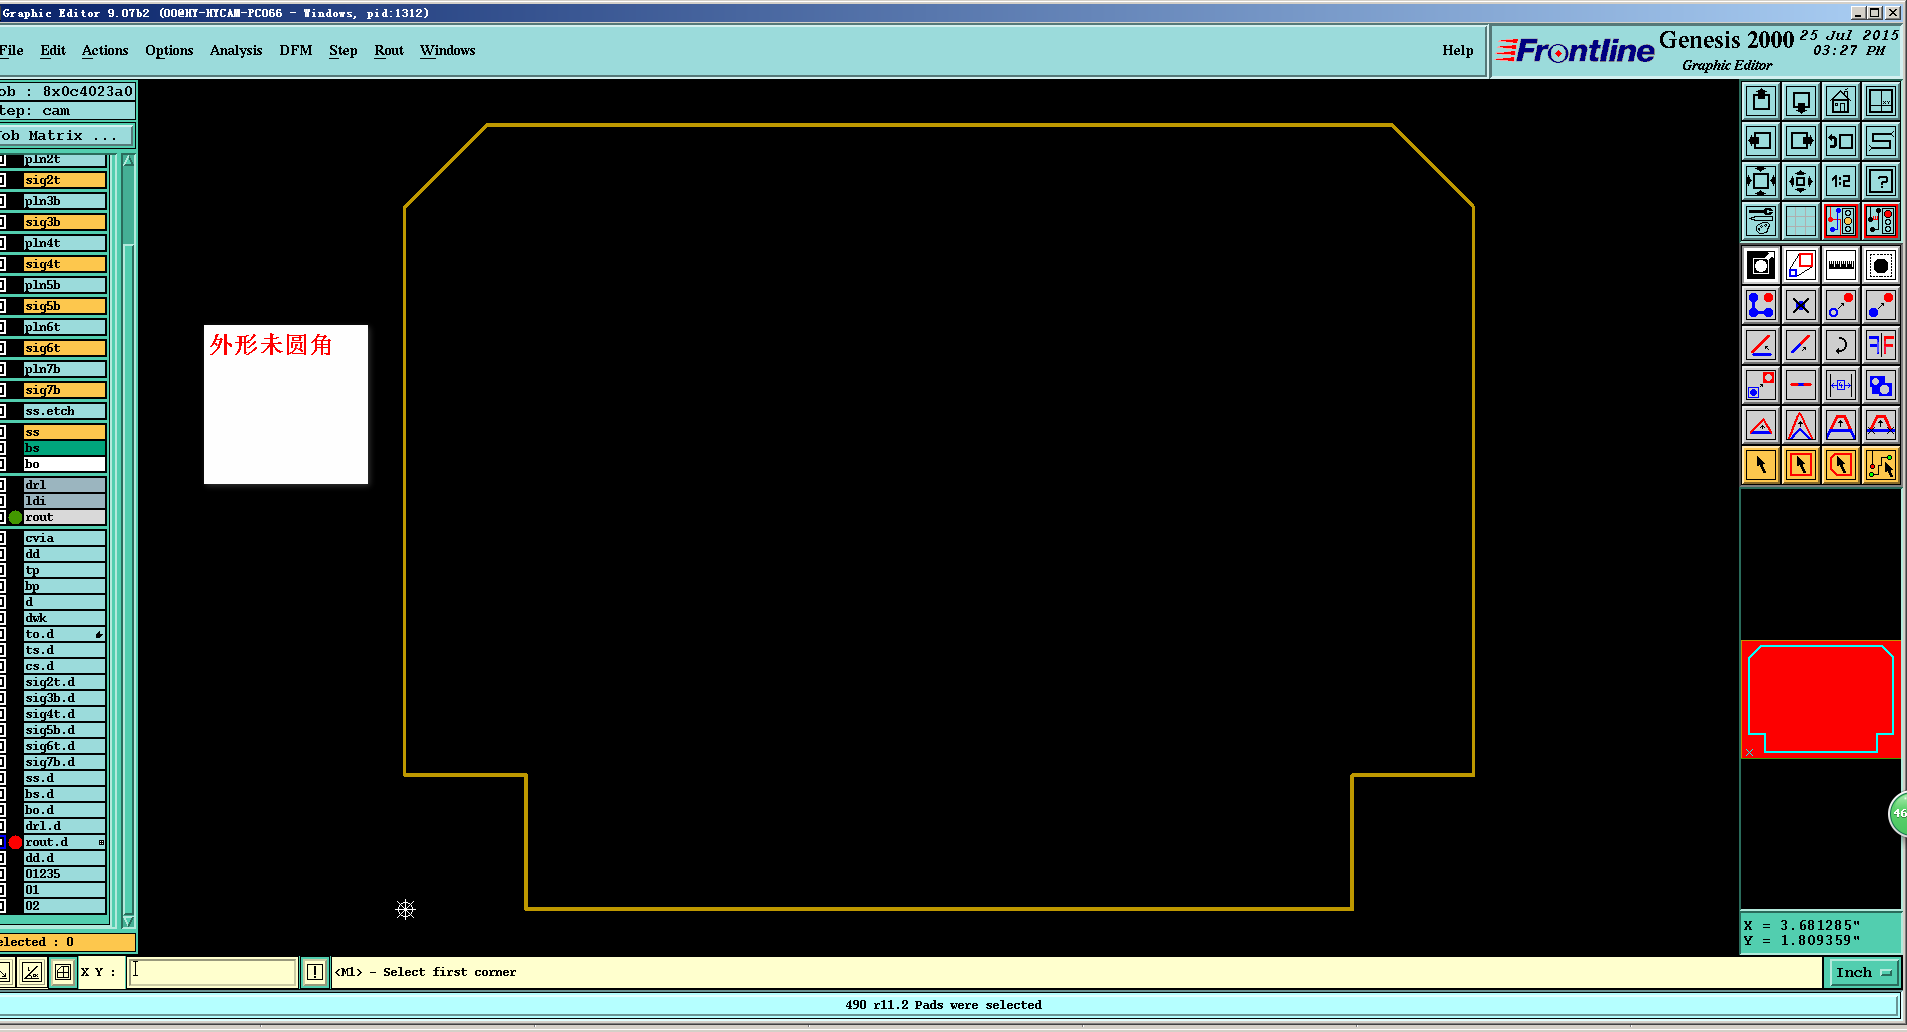Click the red board overview thumbnail
The width and height of the screenshot is (1907, 1032).
tap(1820, 699)
